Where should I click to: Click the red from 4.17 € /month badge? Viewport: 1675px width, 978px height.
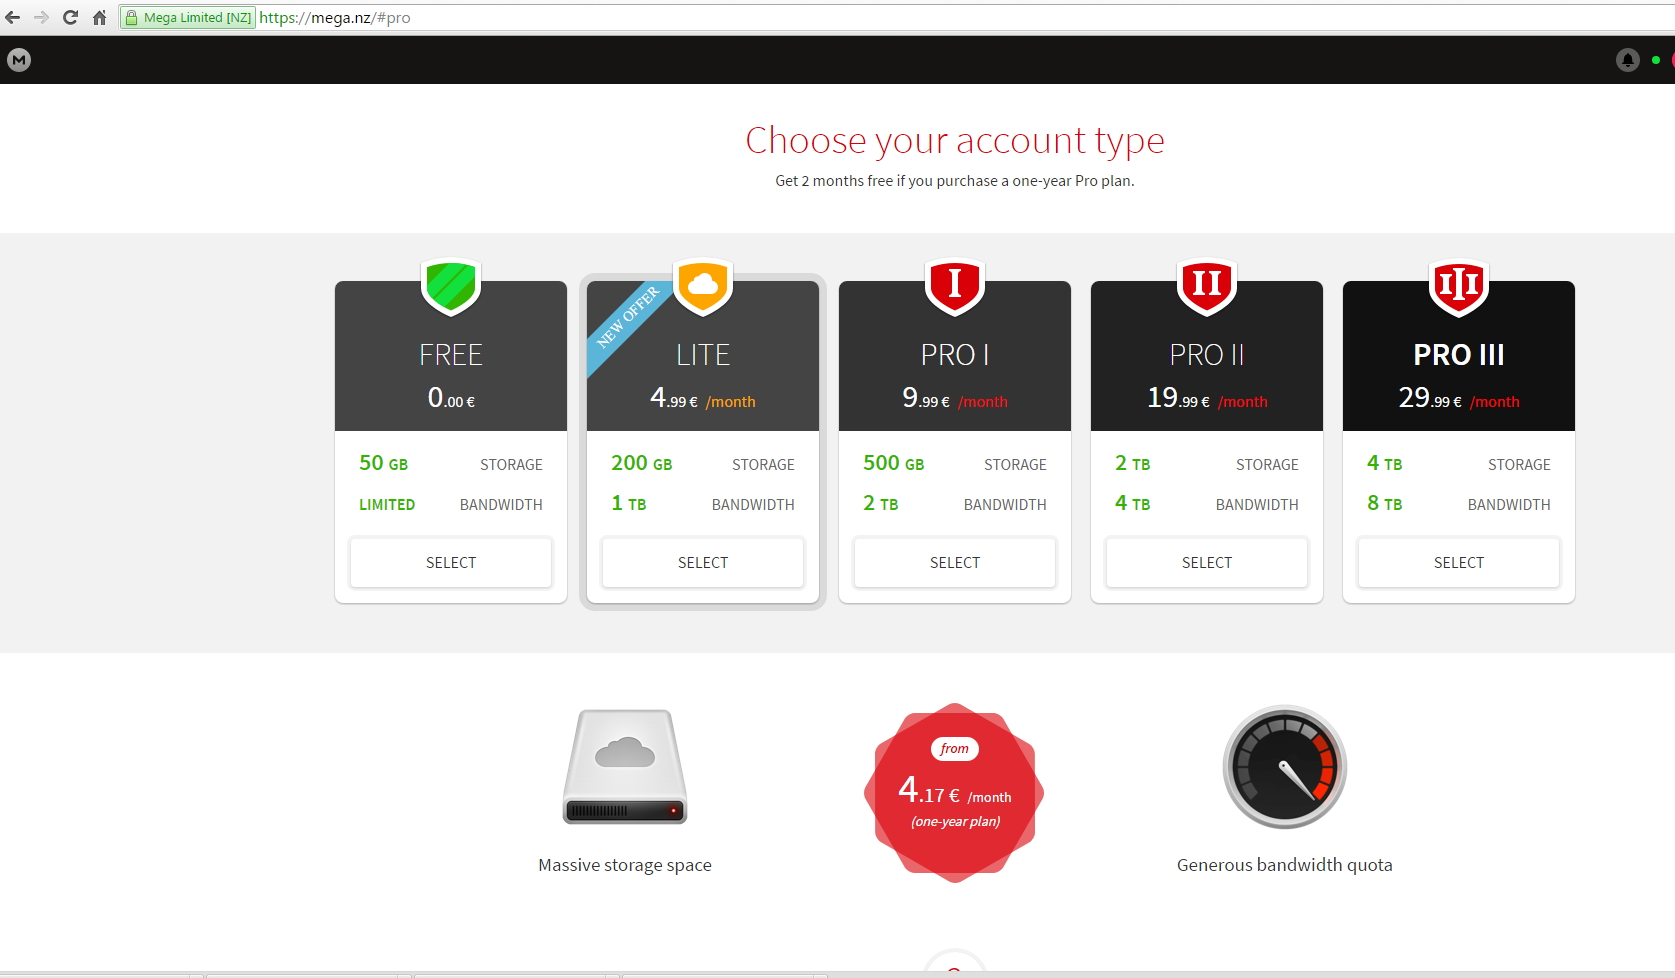click(x=954, y=792)
